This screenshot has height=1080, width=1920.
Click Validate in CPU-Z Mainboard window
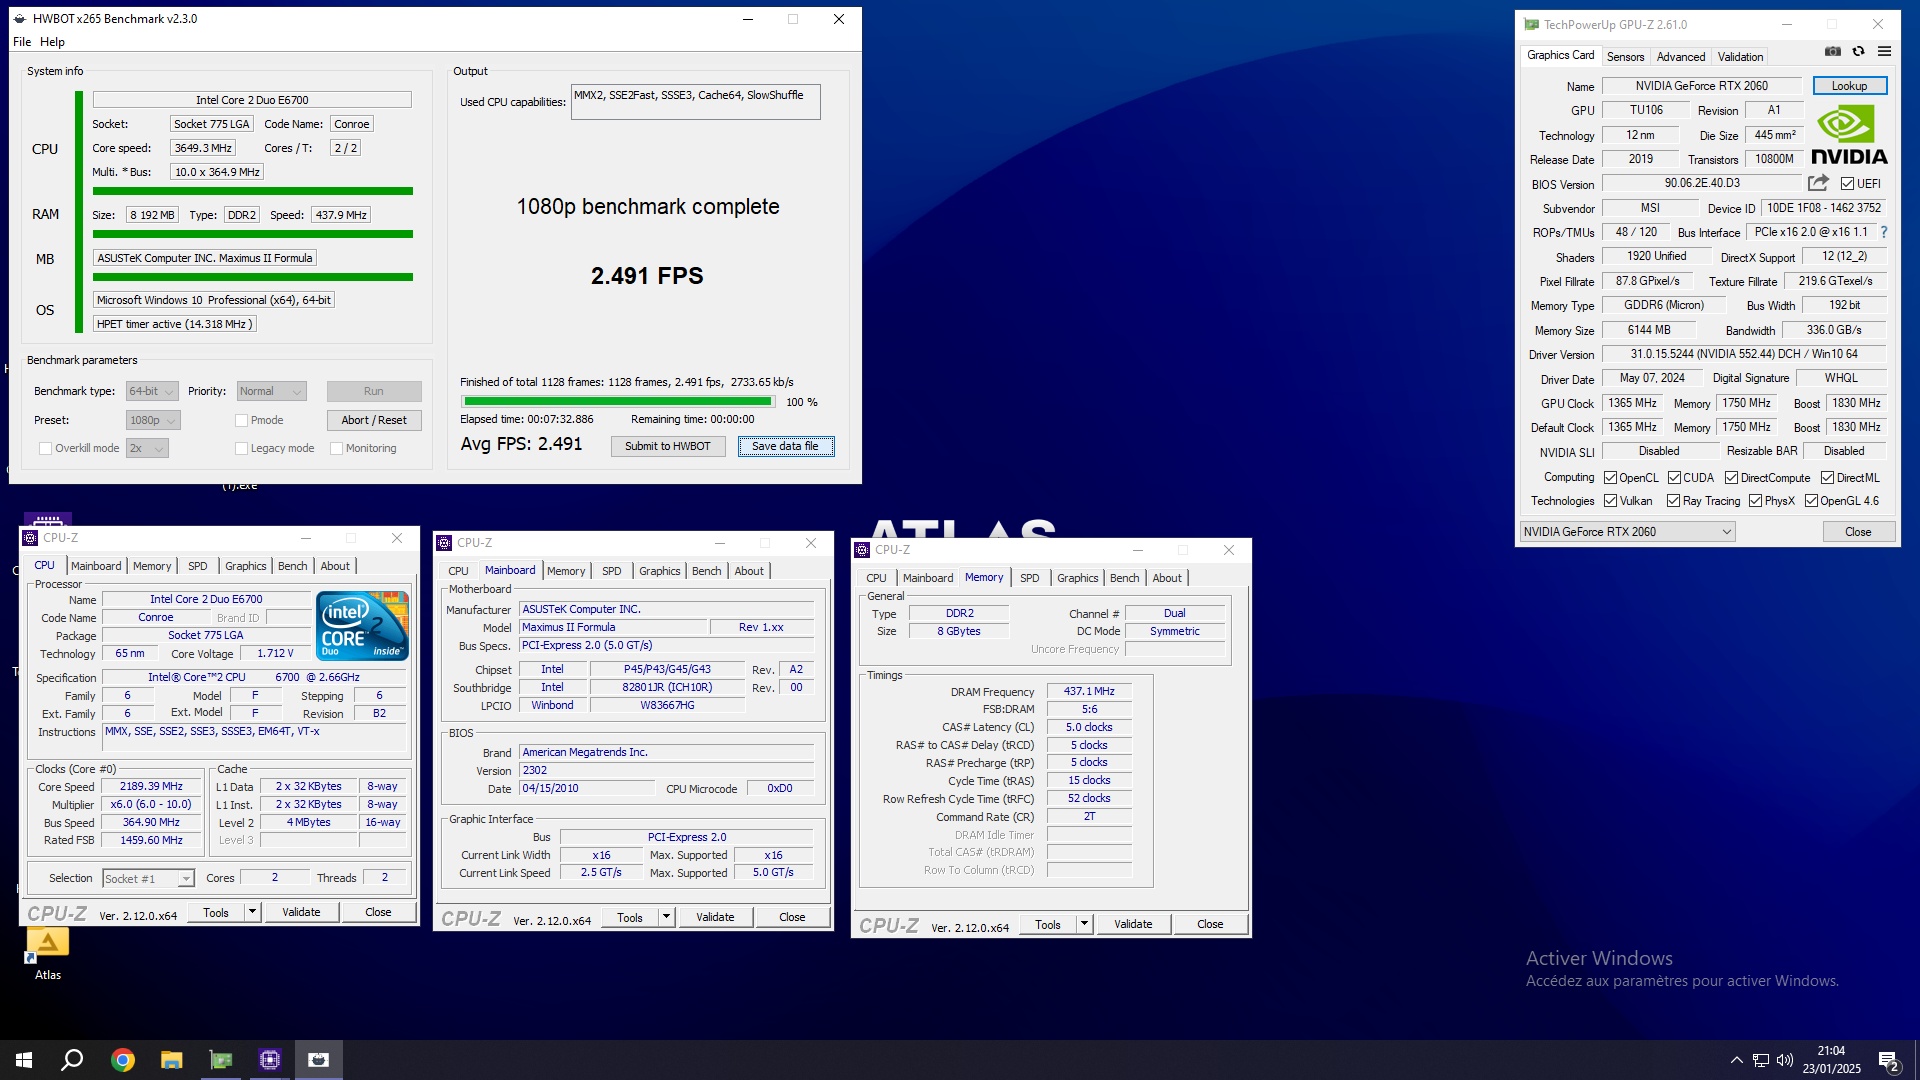[715, 917]
